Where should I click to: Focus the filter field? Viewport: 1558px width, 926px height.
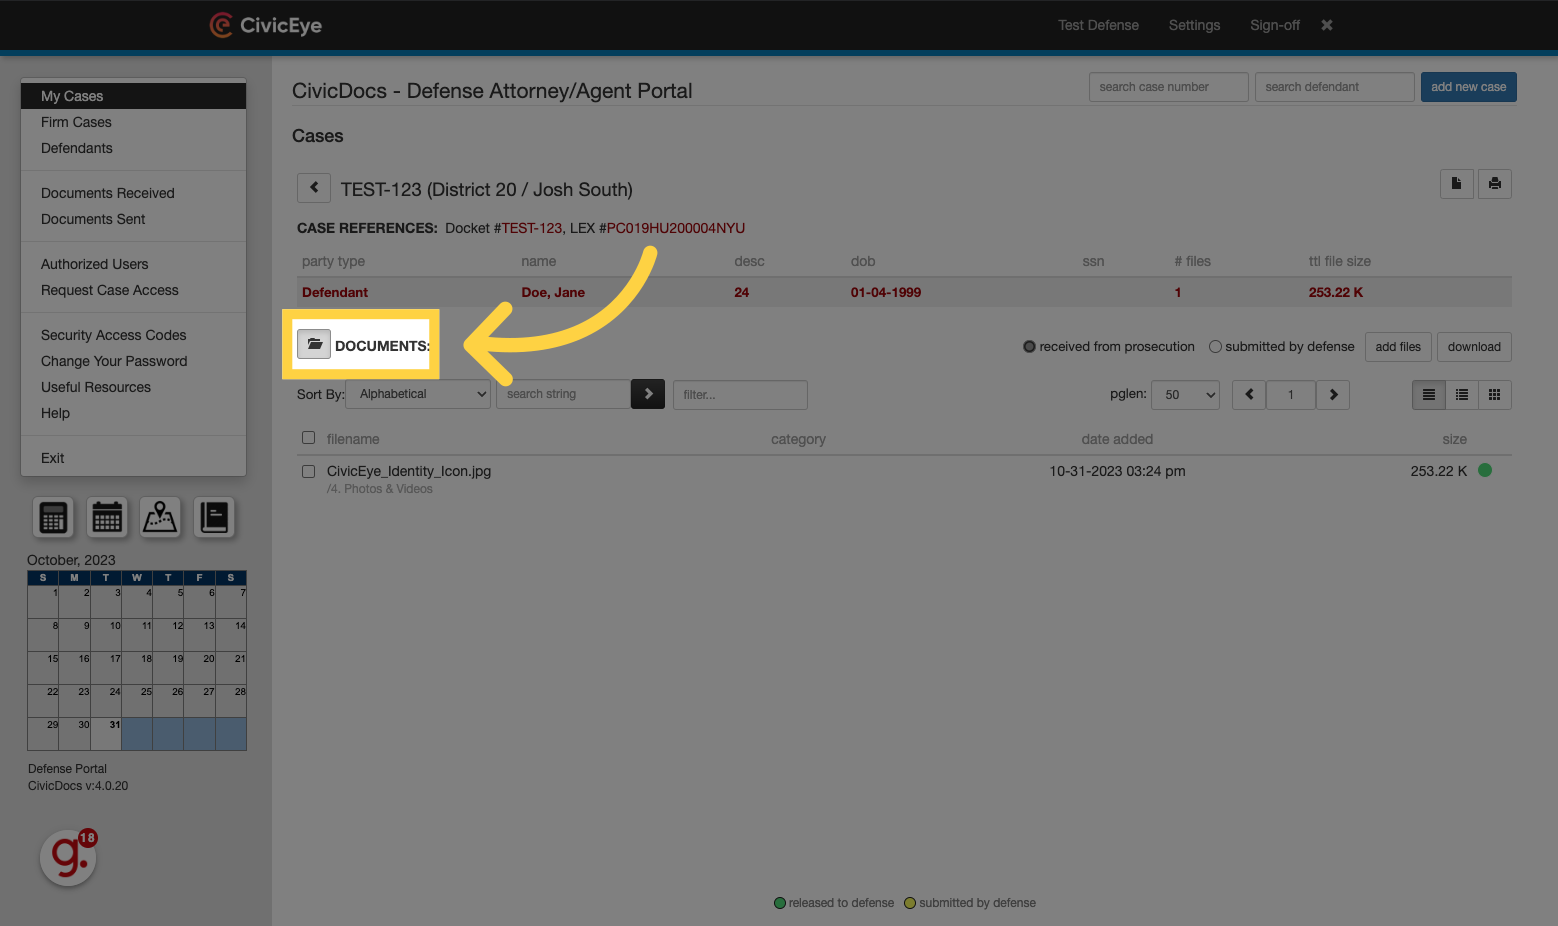pos(740,395)
